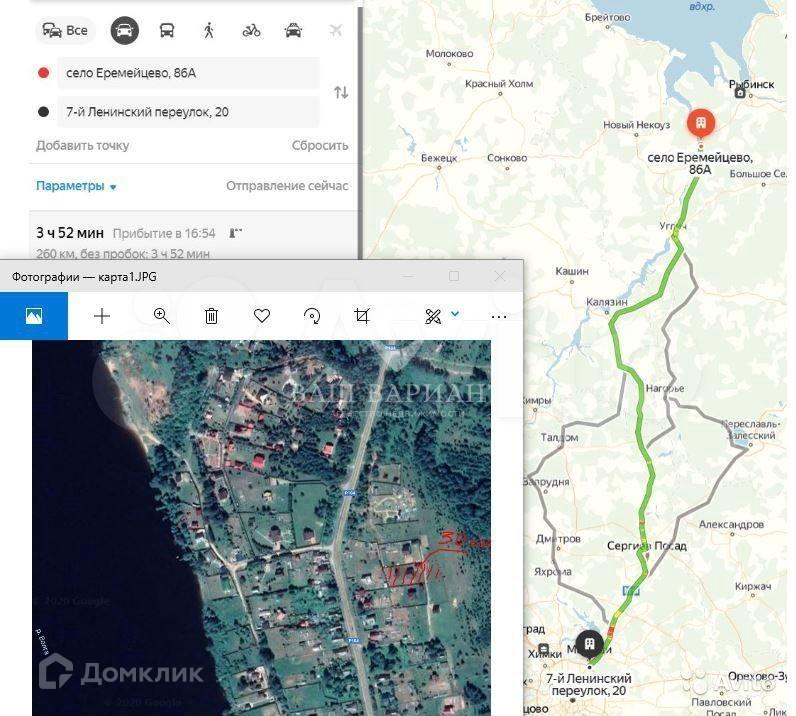
Task: Zoom the image with the magnifier icon
Action: (x=161, y=316)
